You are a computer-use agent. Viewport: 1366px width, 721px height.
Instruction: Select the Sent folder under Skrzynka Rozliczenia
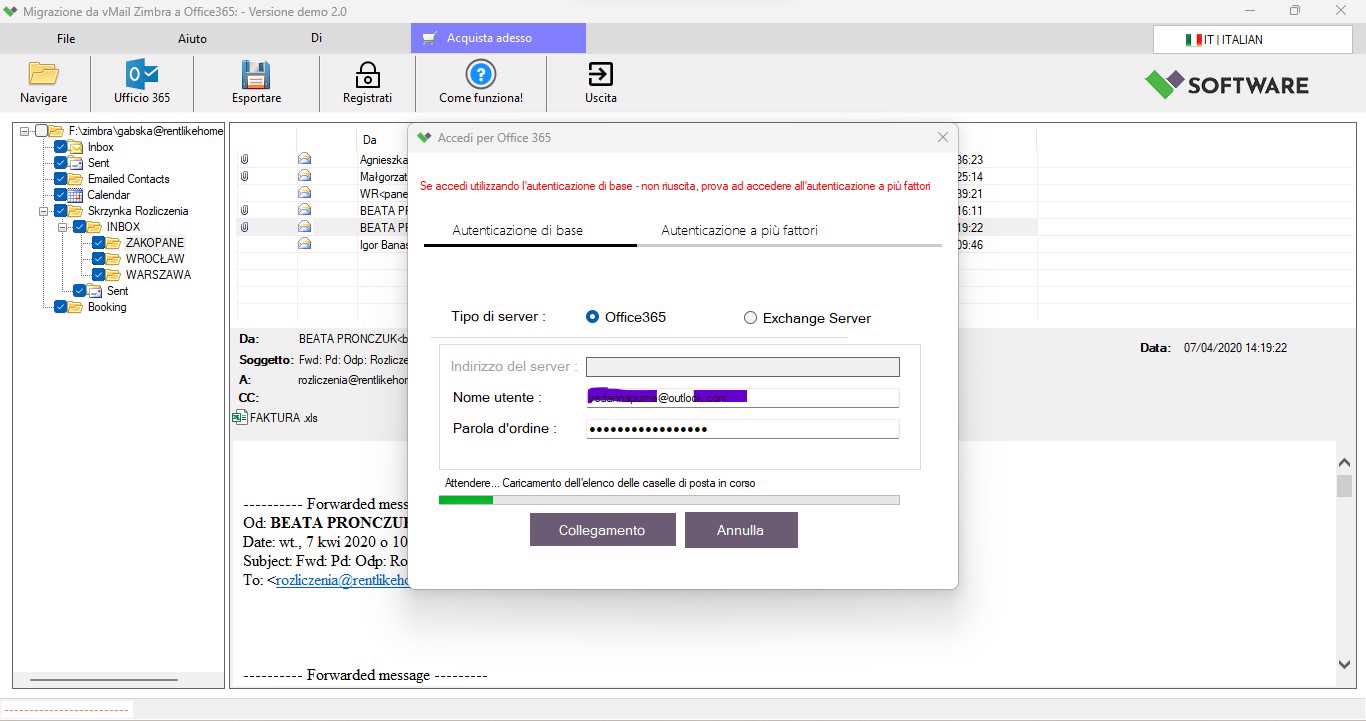[118, 291]
